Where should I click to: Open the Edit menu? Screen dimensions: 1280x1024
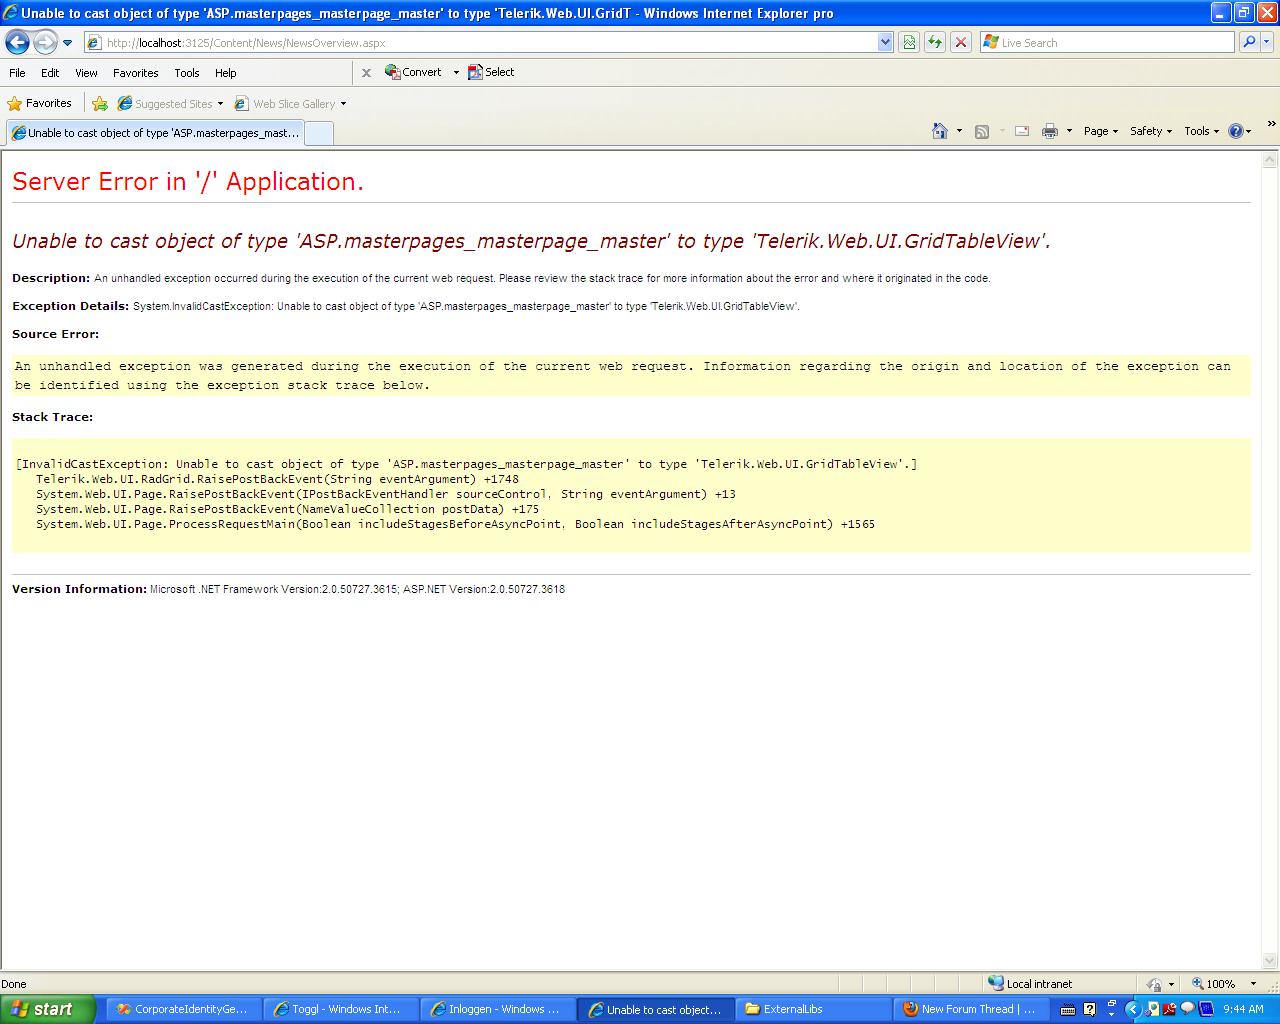point(50,73)
